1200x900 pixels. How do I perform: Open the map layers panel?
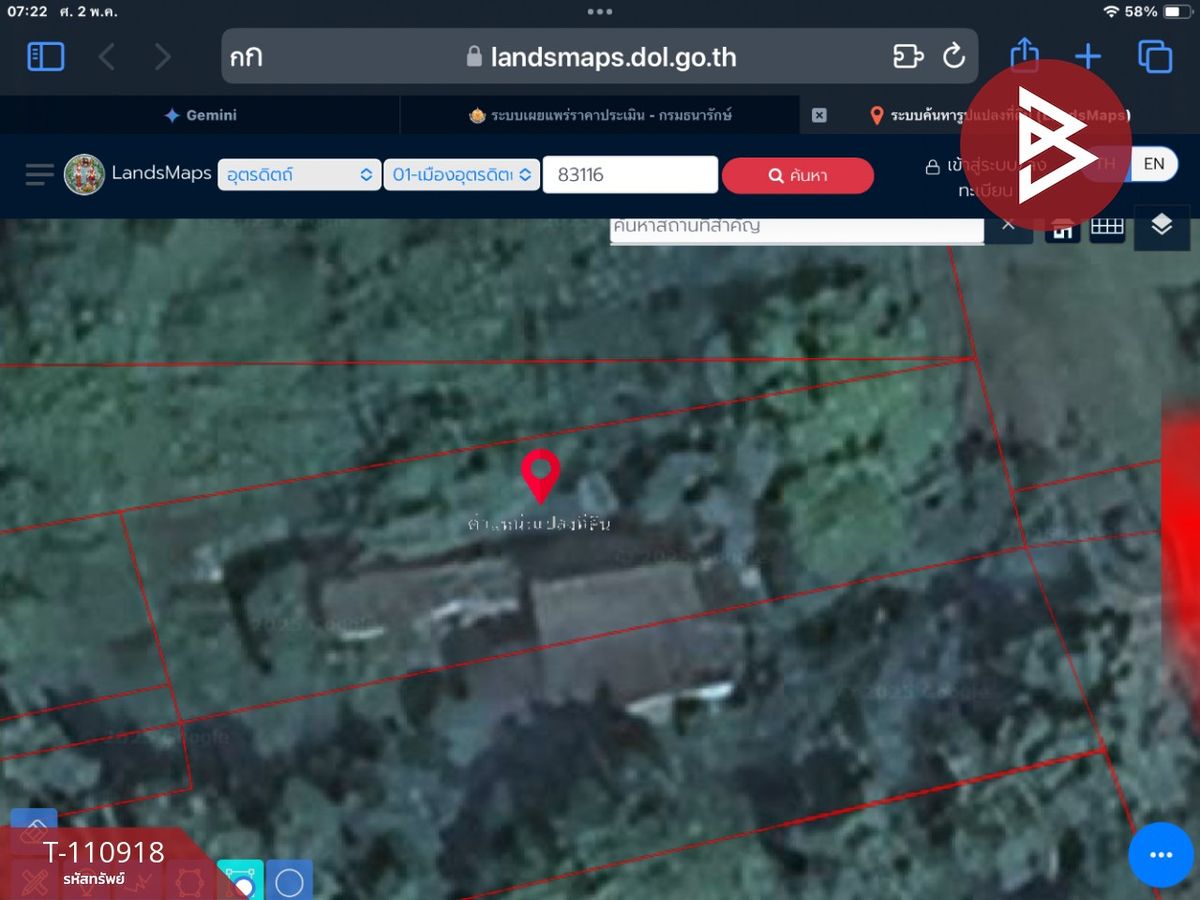point(1161,225)
